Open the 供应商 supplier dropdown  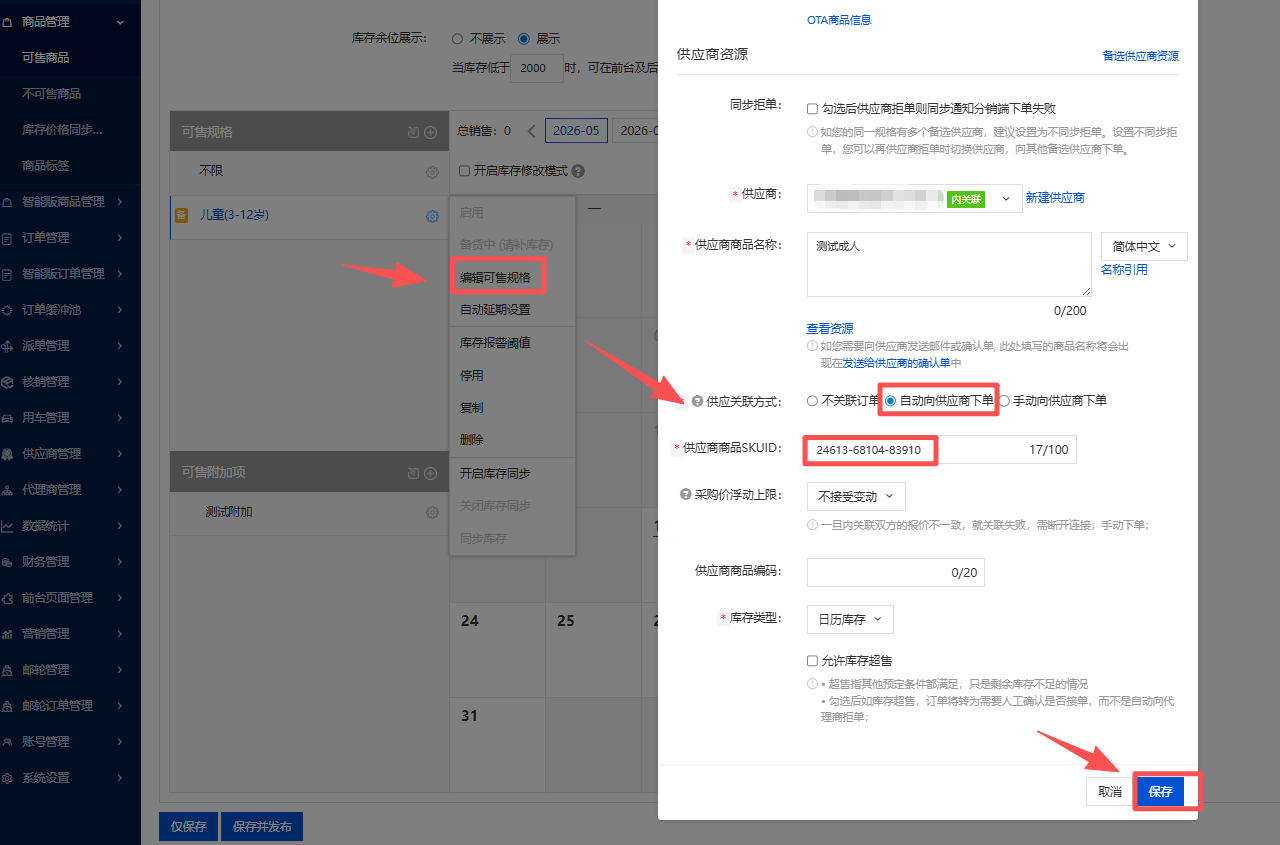(x=914, y=198)
